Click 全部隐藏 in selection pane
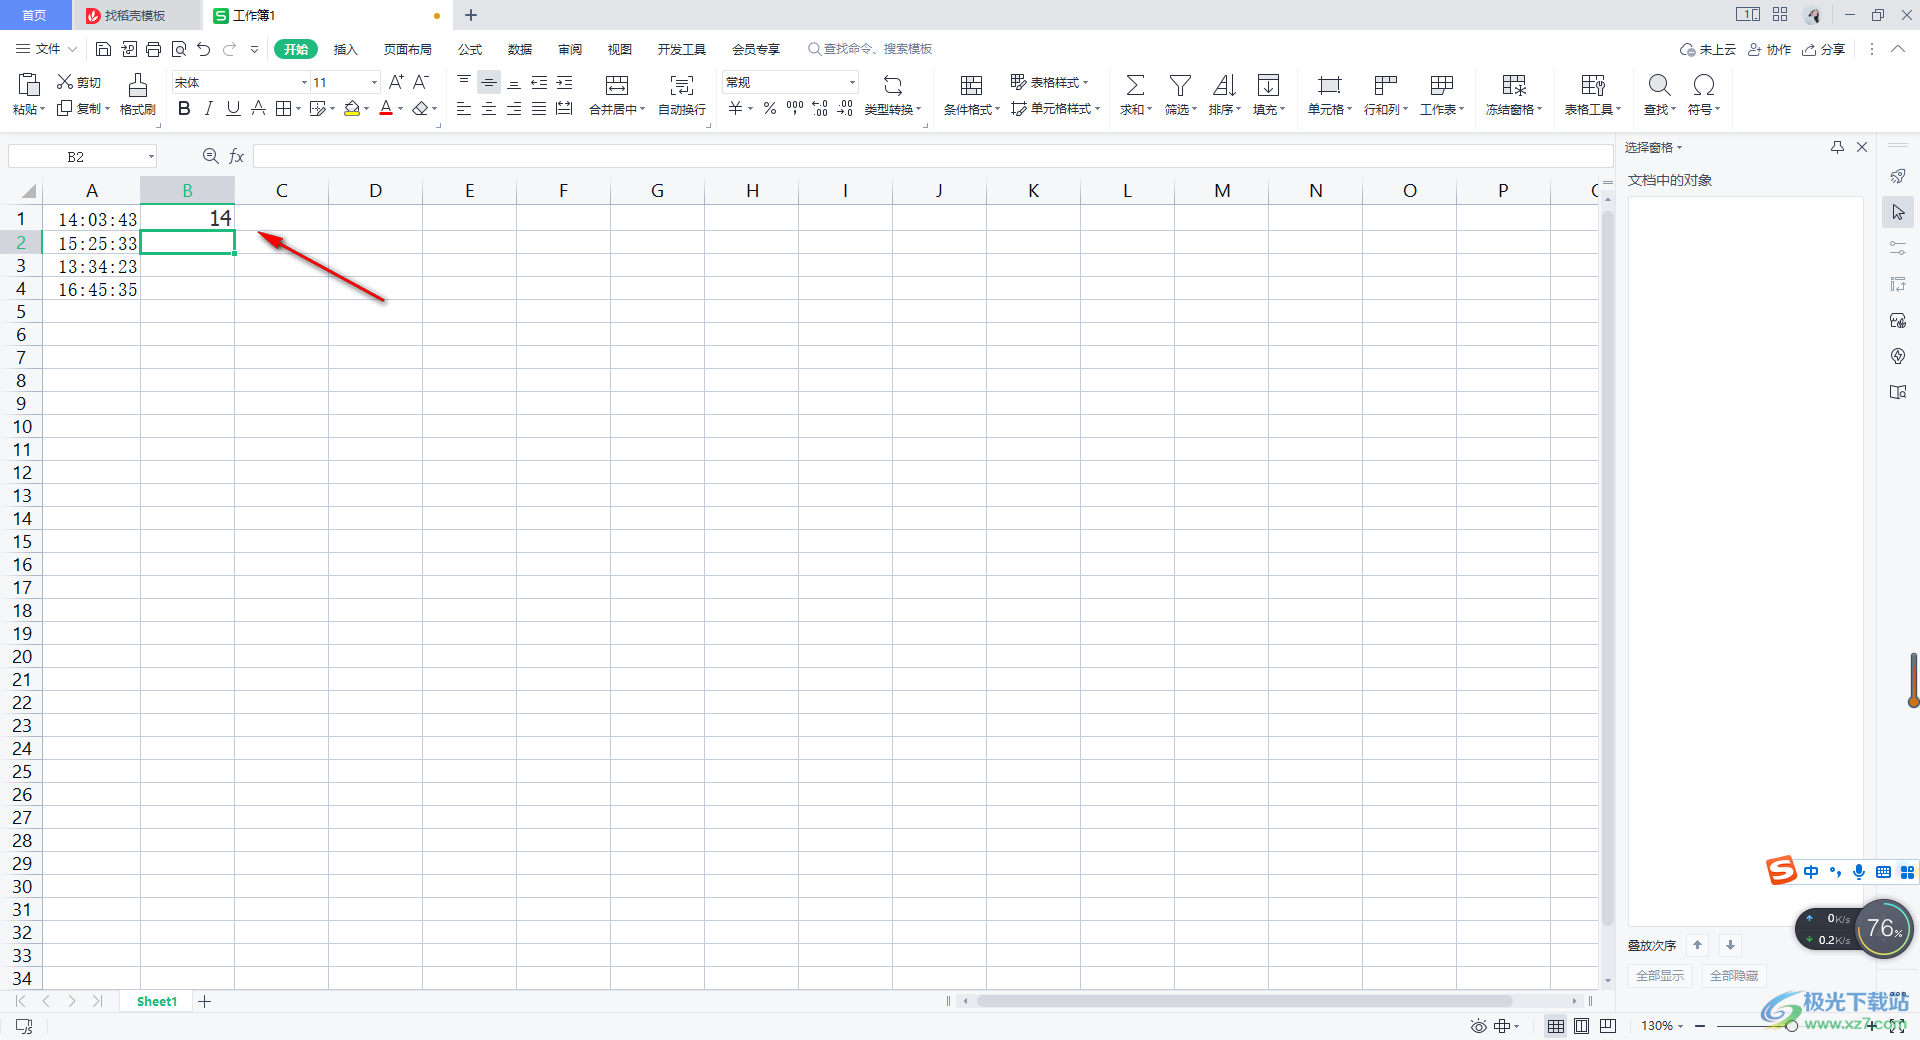Image resolution: width=1920 pixels, height=1040 pixels. [x=1734, y=975]
